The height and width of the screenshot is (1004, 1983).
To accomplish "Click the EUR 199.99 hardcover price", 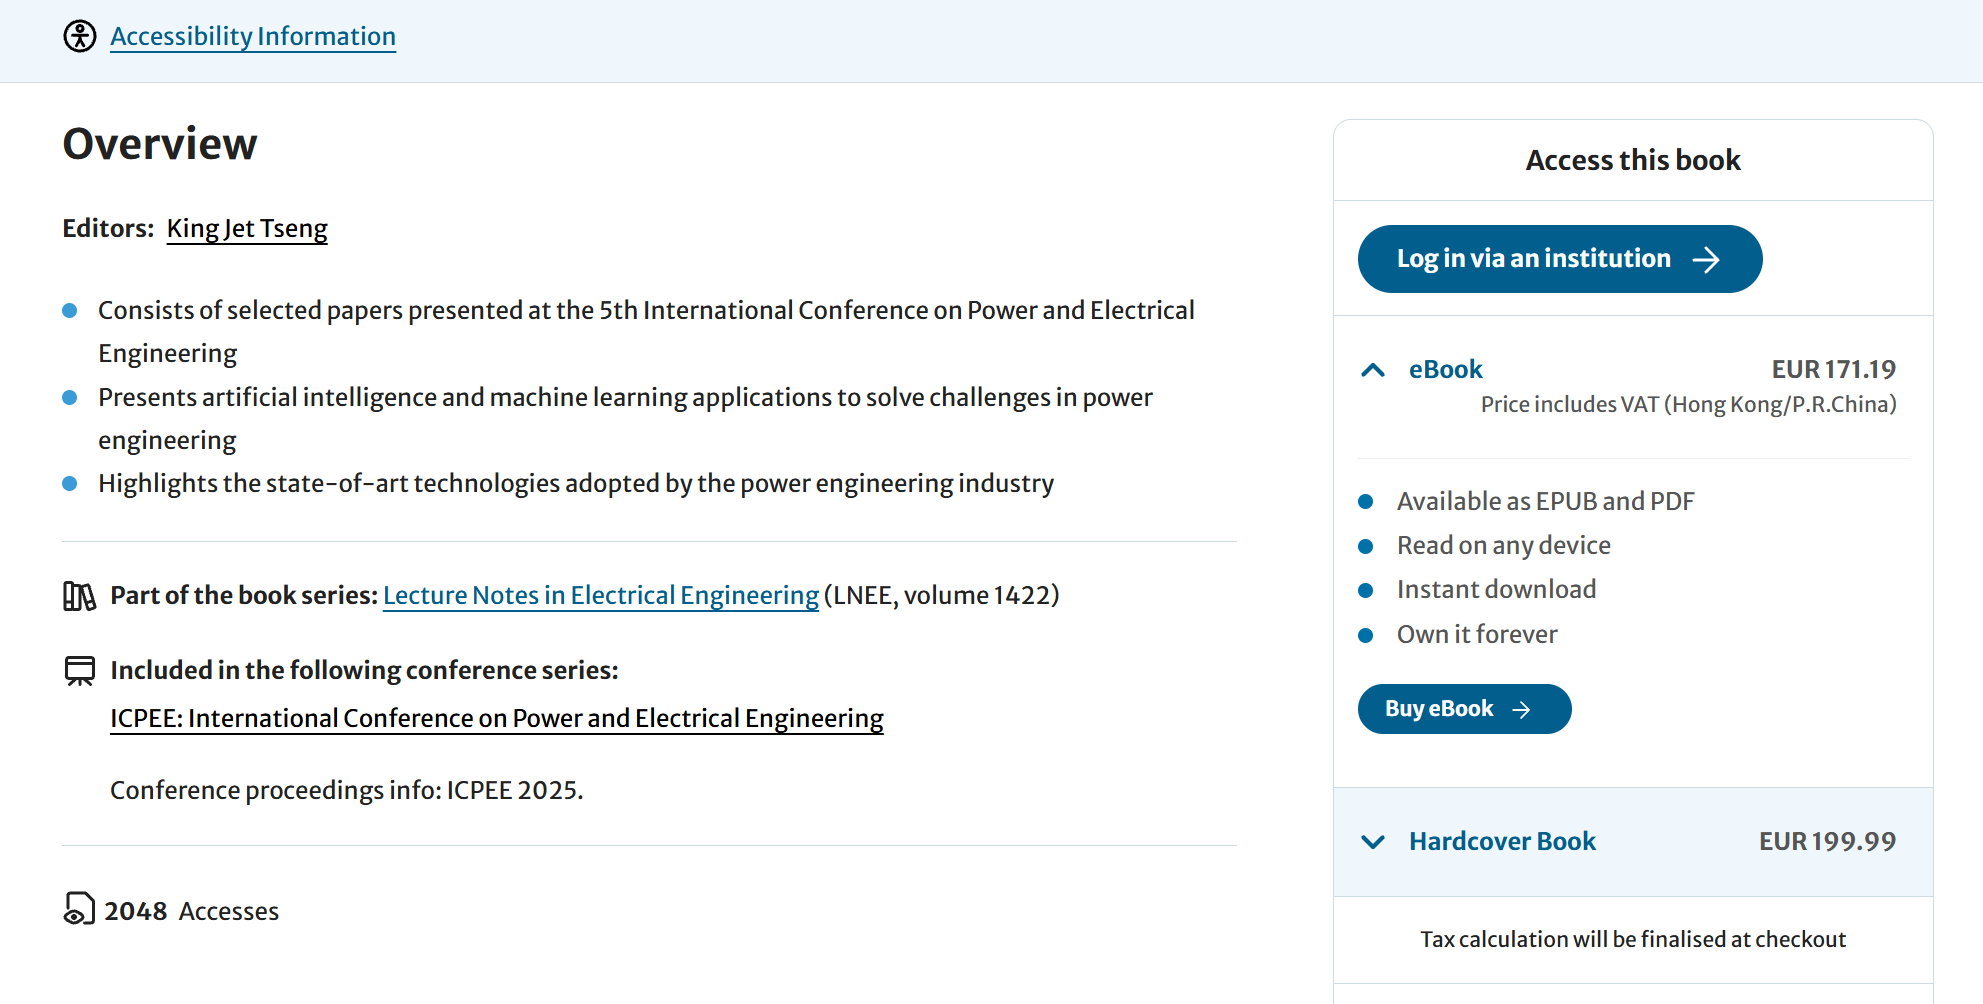I will tap(1827, 842).
